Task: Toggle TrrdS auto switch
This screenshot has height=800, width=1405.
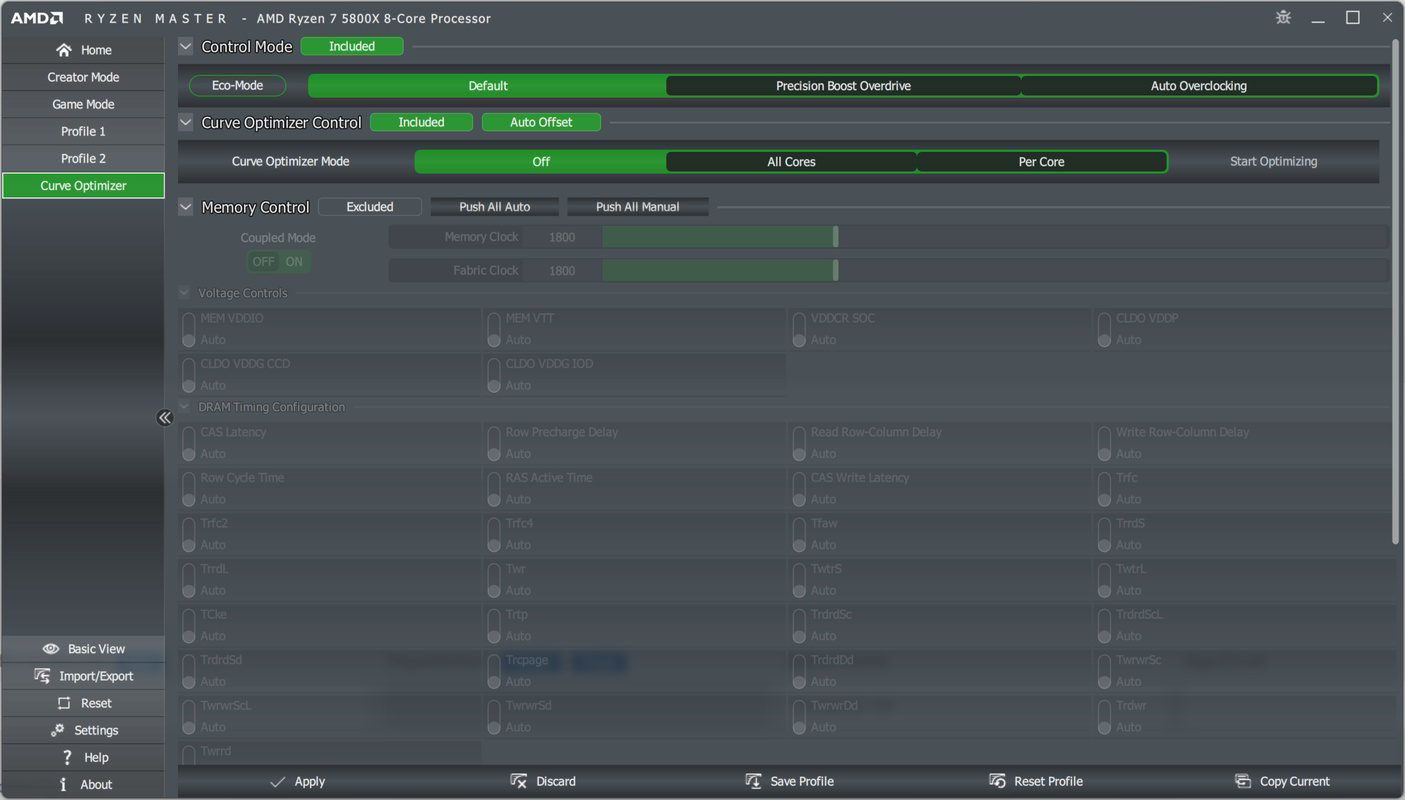Action: click(1104, 534)
